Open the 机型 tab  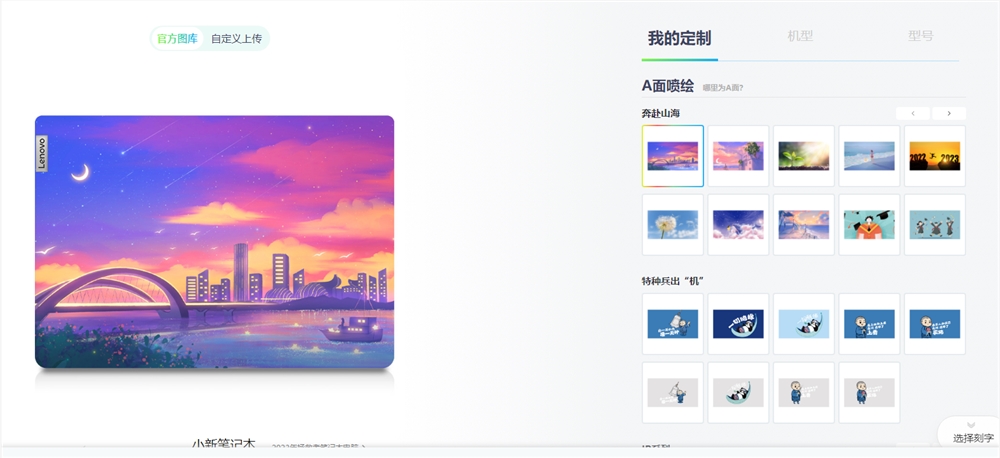pos(800,36)
